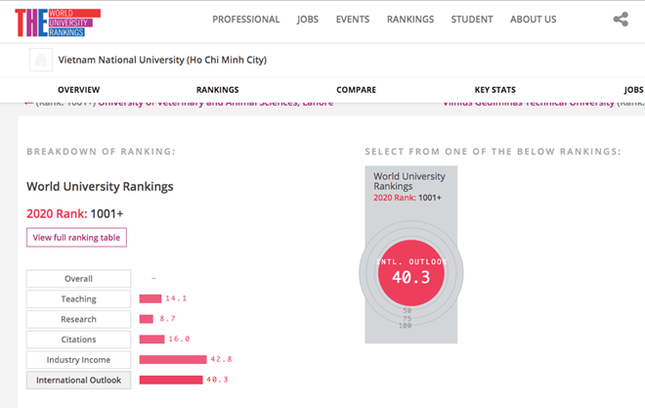Screen dimensions: 645x408
Task: Open the Professional menu
Action: coord(246,19)
